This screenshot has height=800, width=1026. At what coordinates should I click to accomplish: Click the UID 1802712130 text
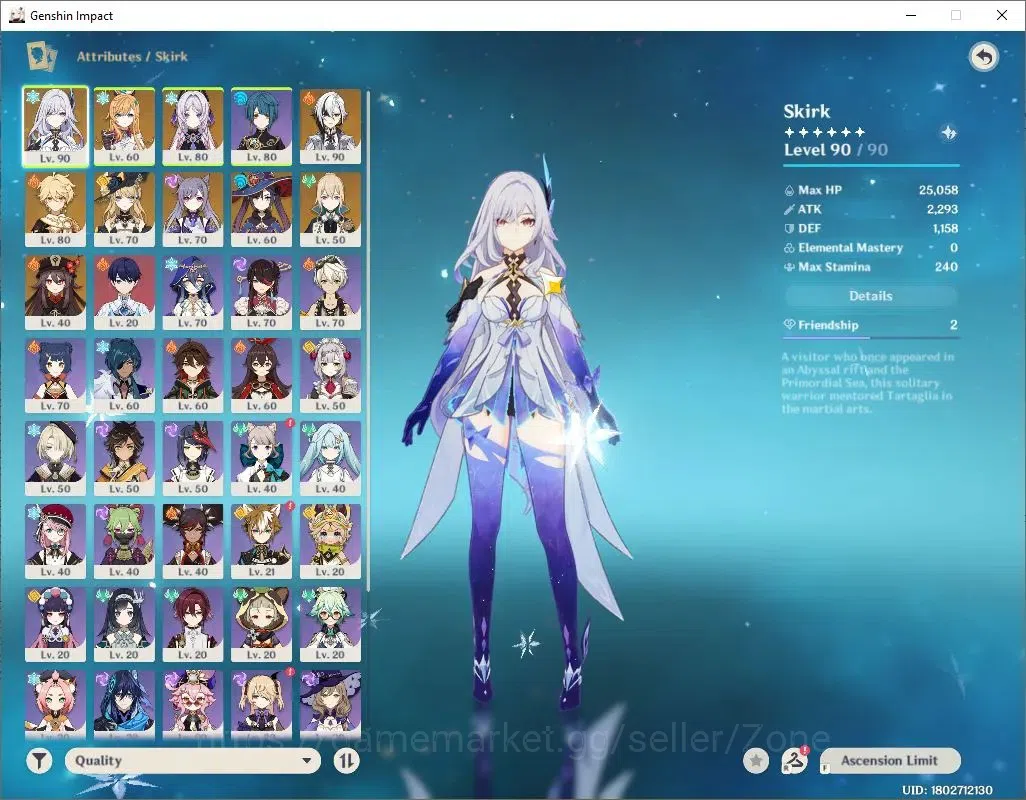(x=947, y=790)
